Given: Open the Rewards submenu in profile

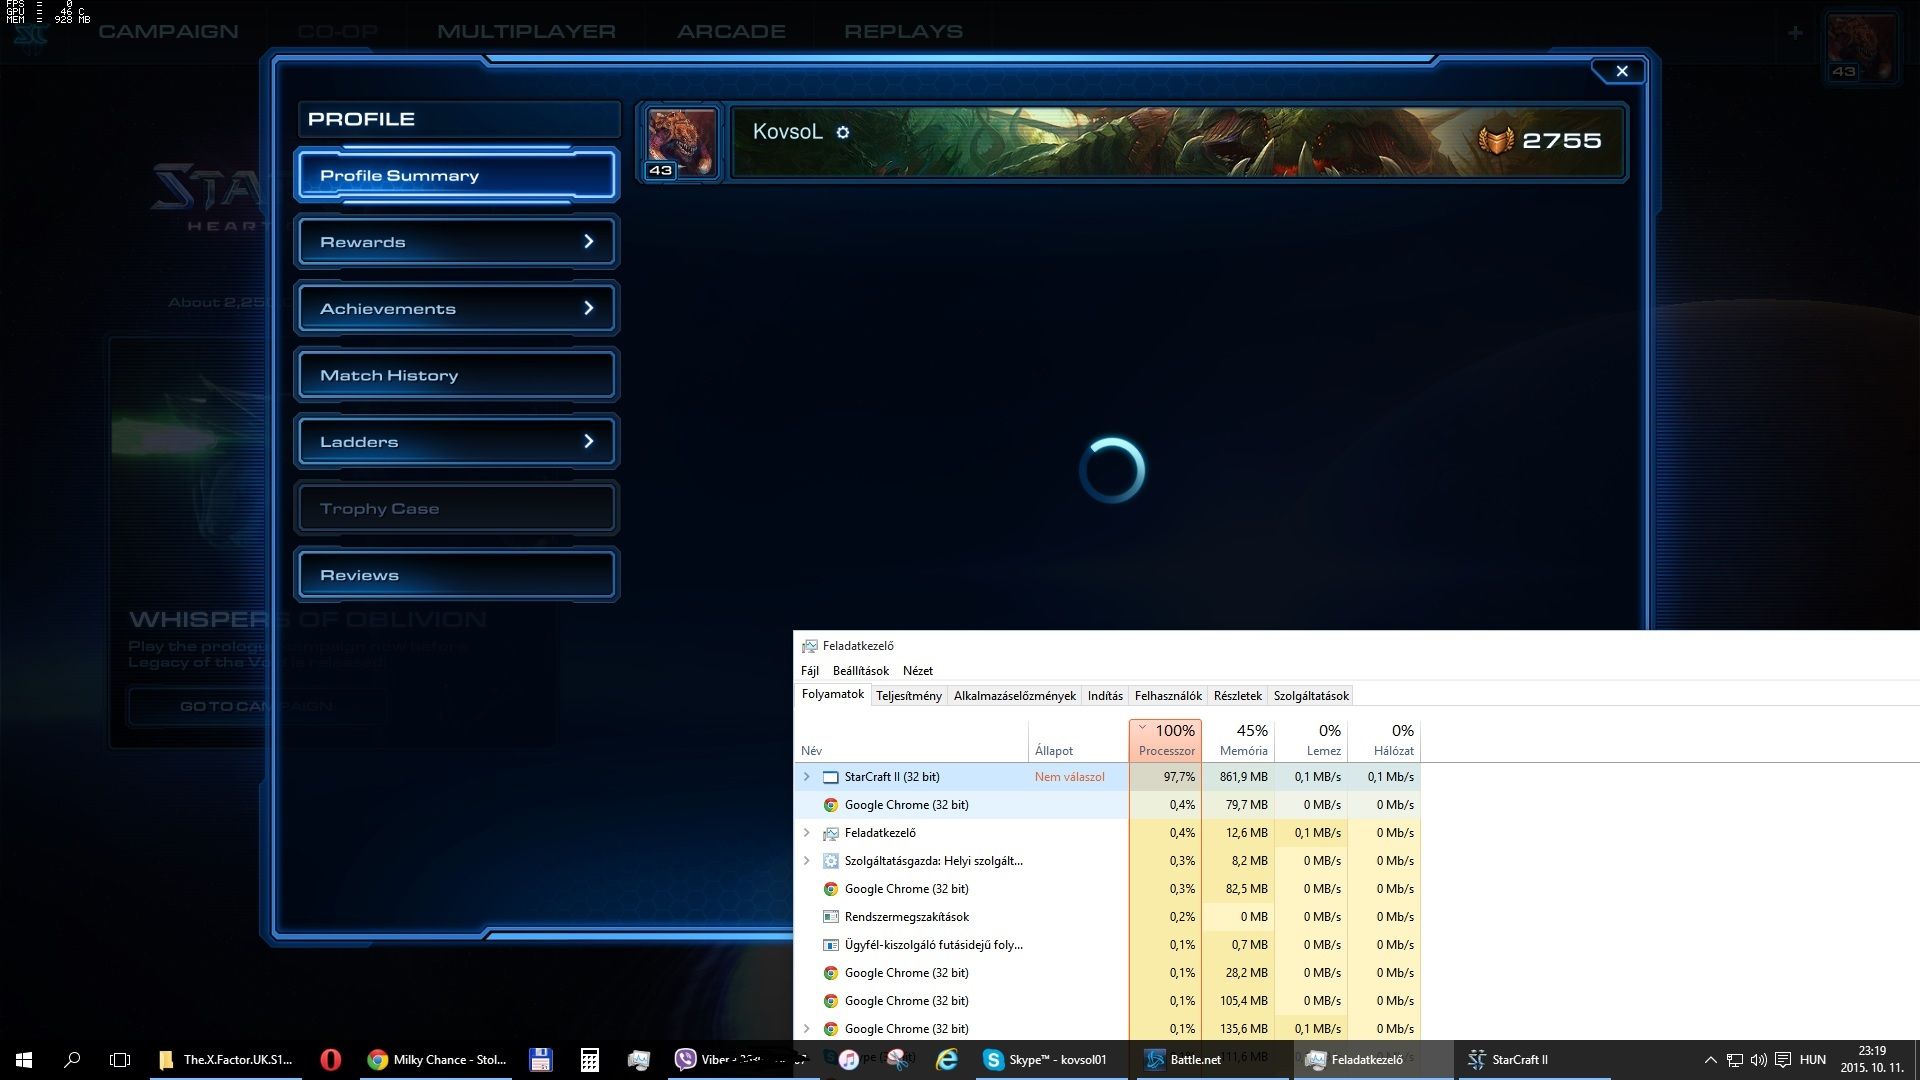Looking at the screenshot, I should (x=457, y=242).
